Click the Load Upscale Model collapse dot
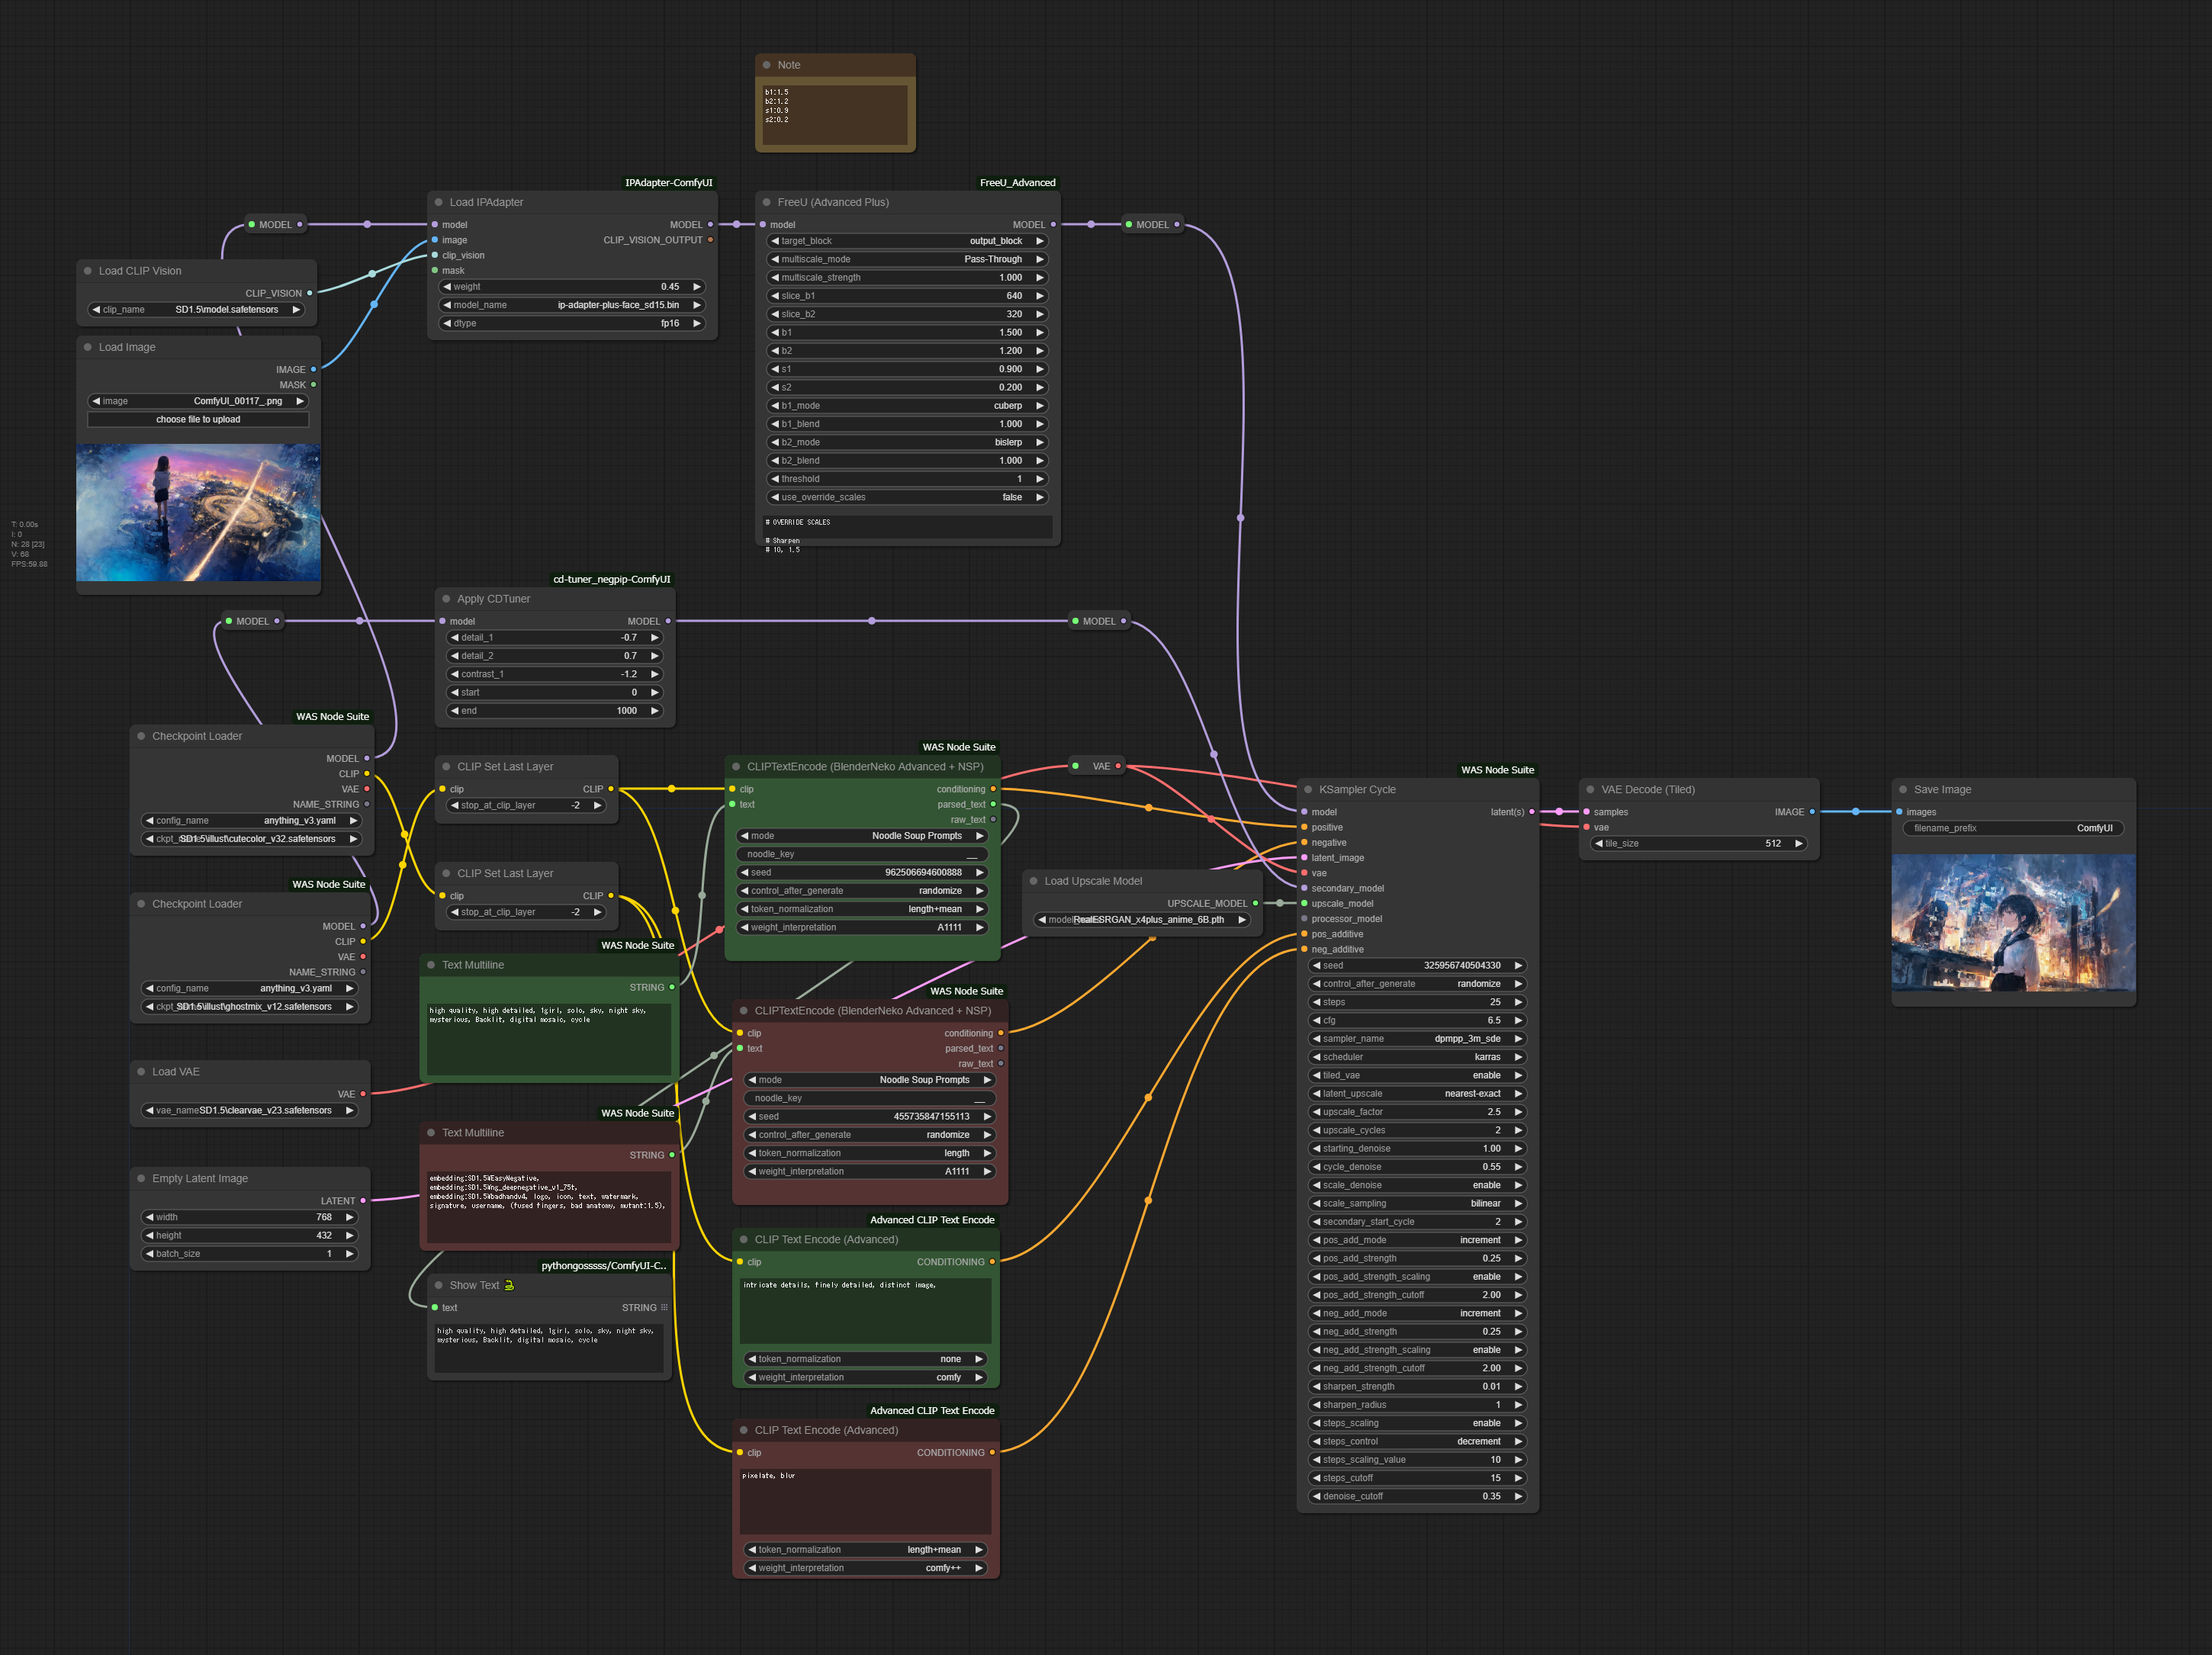Screen dimensions: 2212x1655 point(1034,881)
